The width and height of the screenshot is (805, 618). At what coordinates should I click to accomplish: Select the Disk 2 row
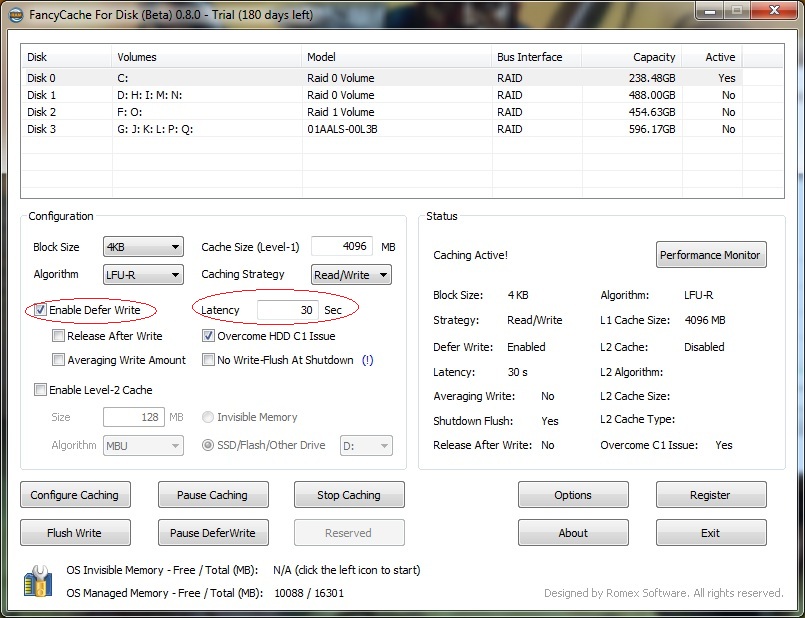click(x=382, y=112)
